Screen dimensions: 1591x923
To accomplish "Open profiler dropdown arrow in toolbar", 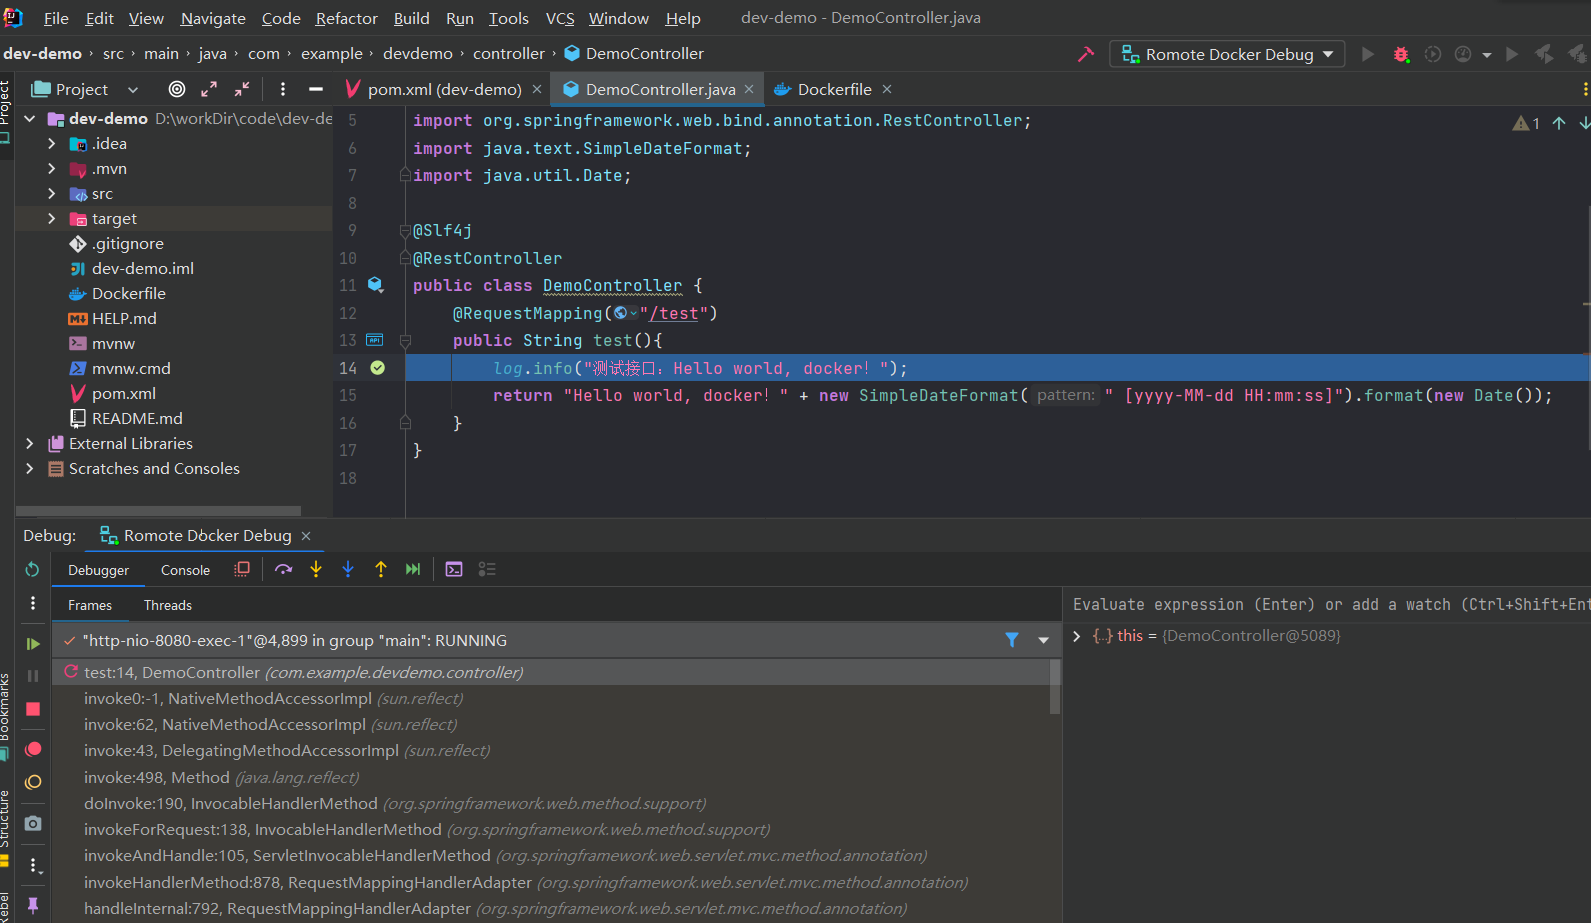I will click(1487, 55).
